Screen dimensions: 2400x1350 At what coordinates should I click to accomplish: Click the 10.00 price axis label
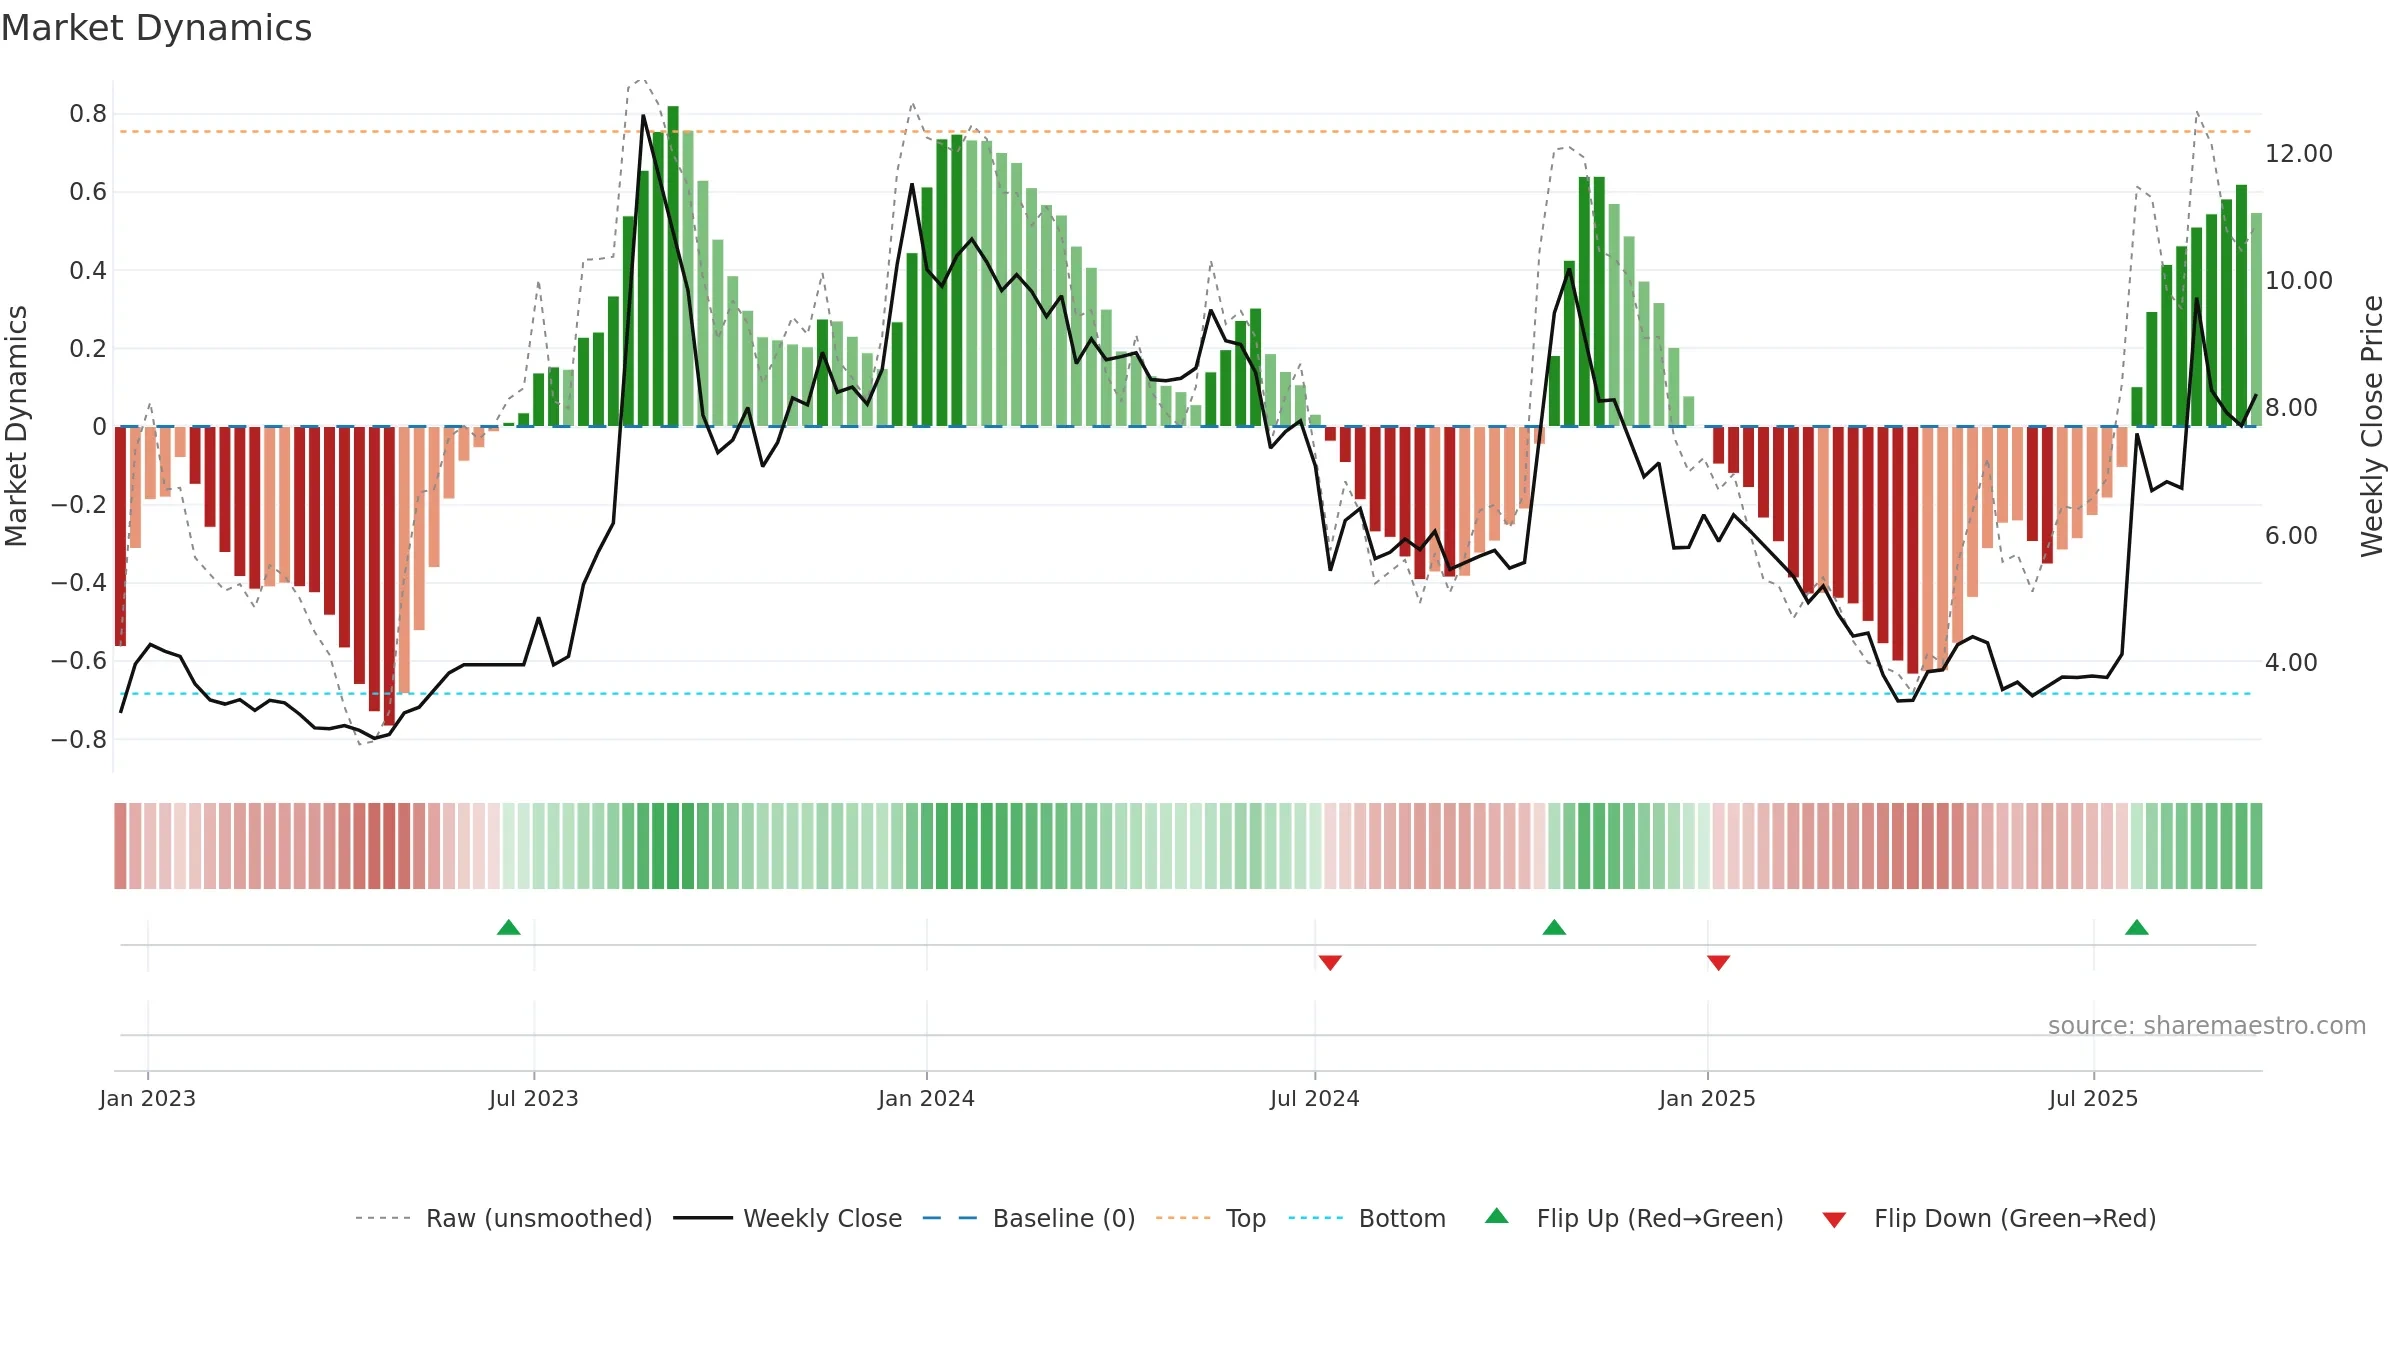[x=2299, y=280]
